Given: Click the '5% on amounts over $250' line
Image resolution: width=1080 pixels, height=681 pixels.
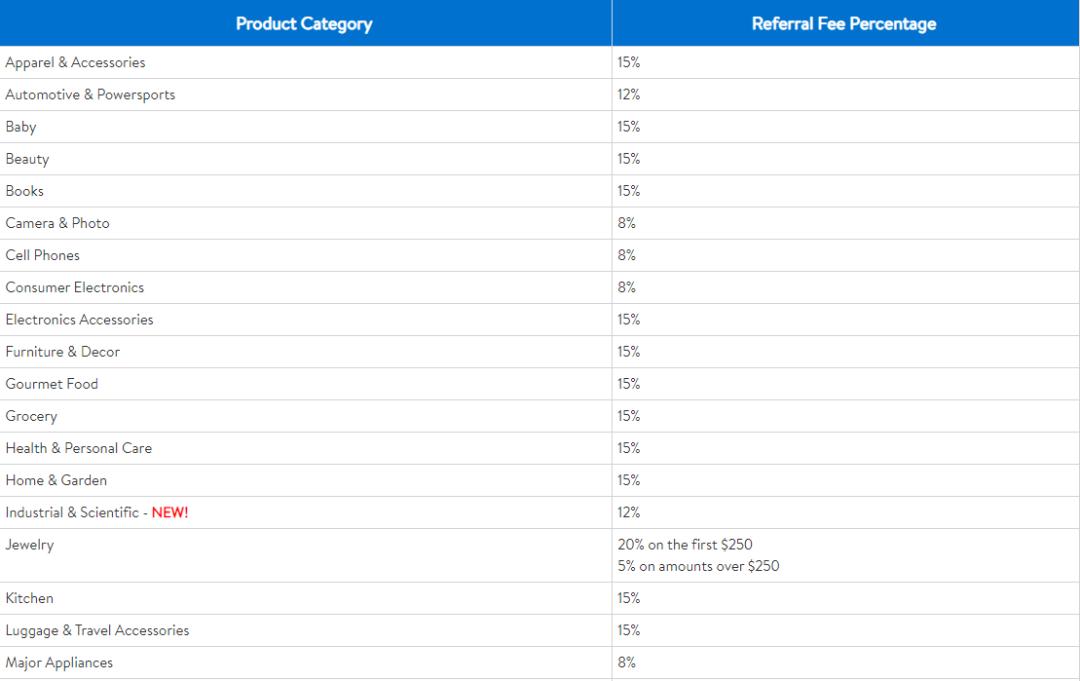Looking at the screenshot, I should [698, 566].
